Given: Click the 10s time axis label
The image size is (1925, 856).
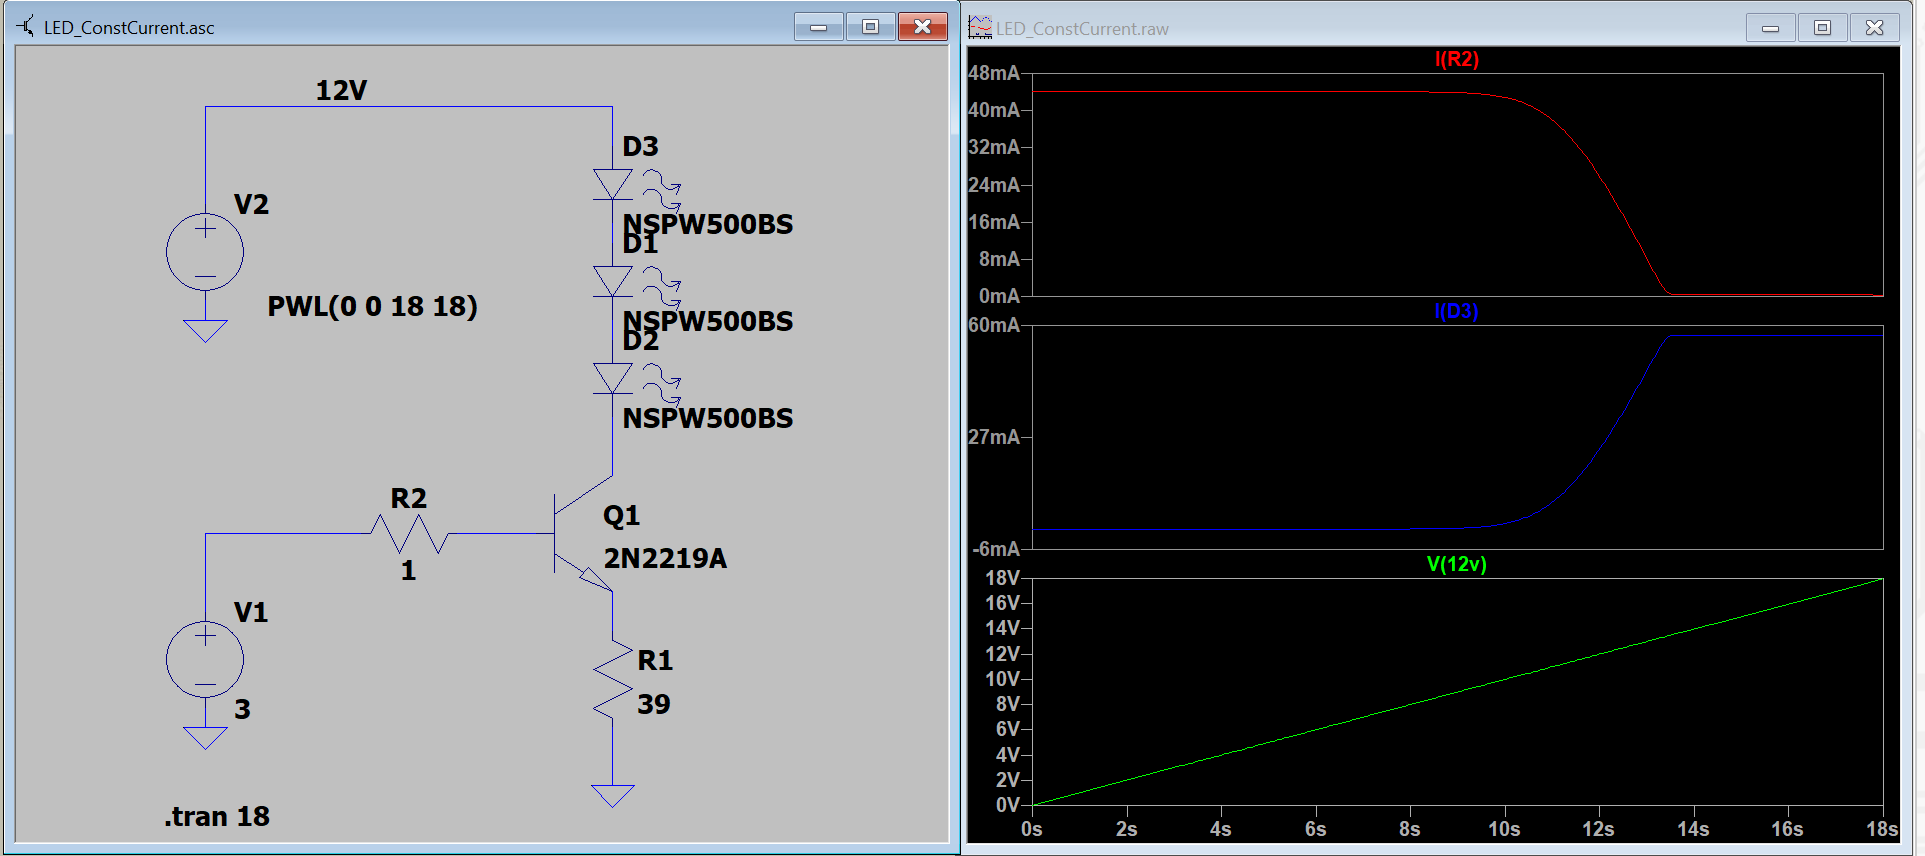Looking at the screenshot, I should click(1504, 829).
